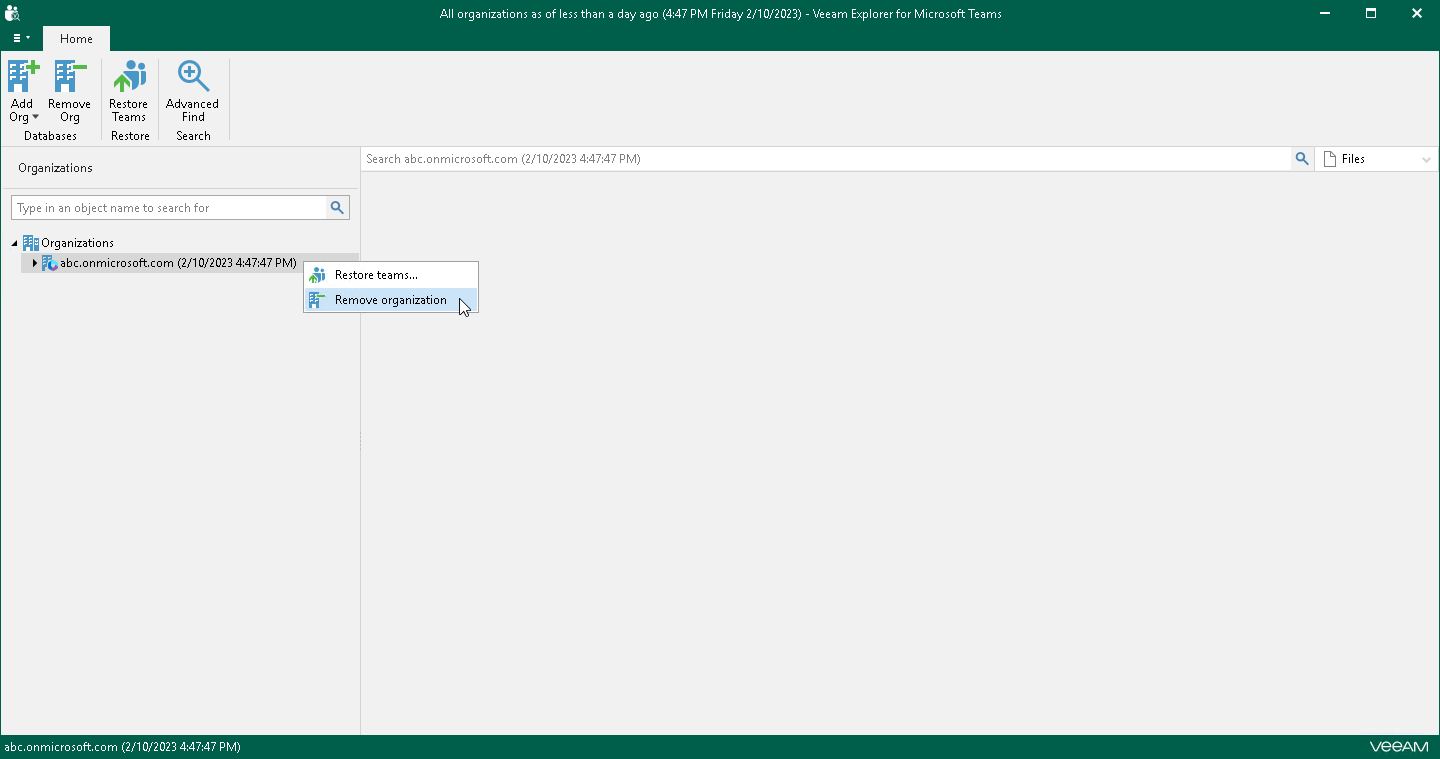The image size is (1440, 759).
Task: Open the main application menu button
Action: 21,38
